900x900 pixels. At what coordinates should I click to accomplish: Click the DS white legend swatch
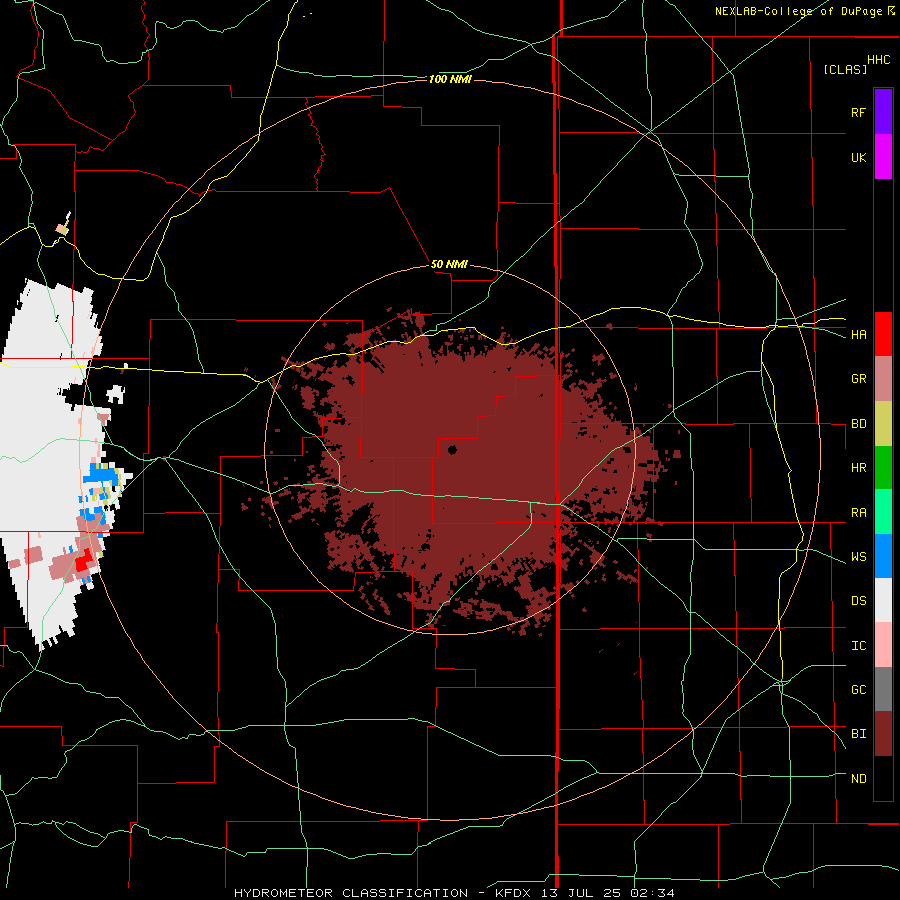pyautogui.click(x=883, y=600)
